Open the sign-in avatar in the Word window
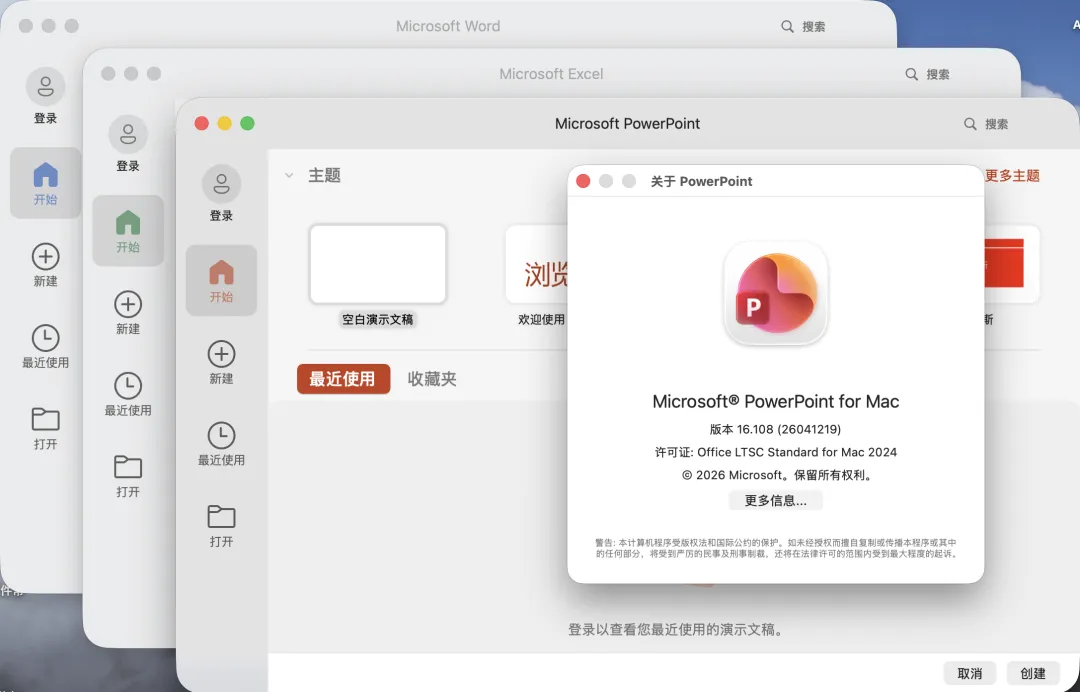Viewport: 1080px width, 692px height. click(x=45, y=87)
